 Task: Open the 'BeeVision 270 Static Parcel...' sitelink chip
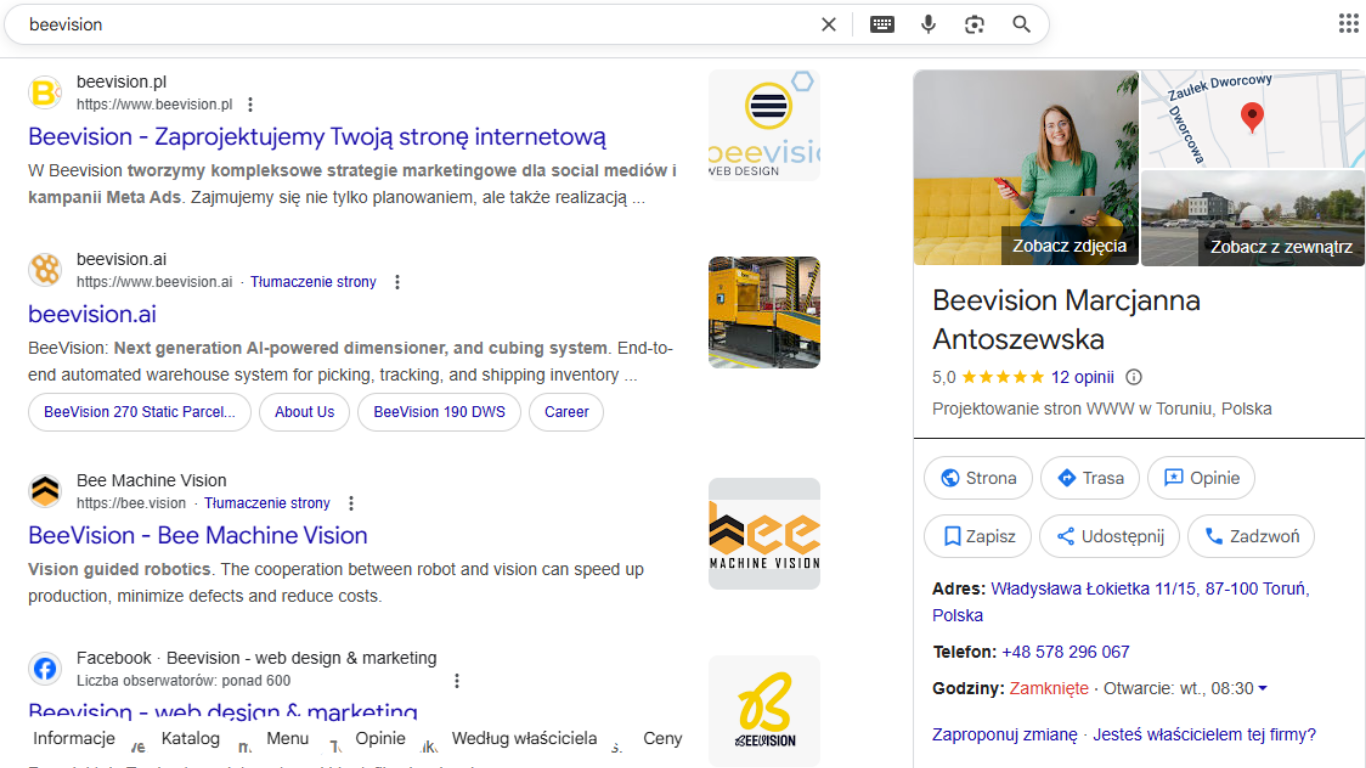click(140, 412)
